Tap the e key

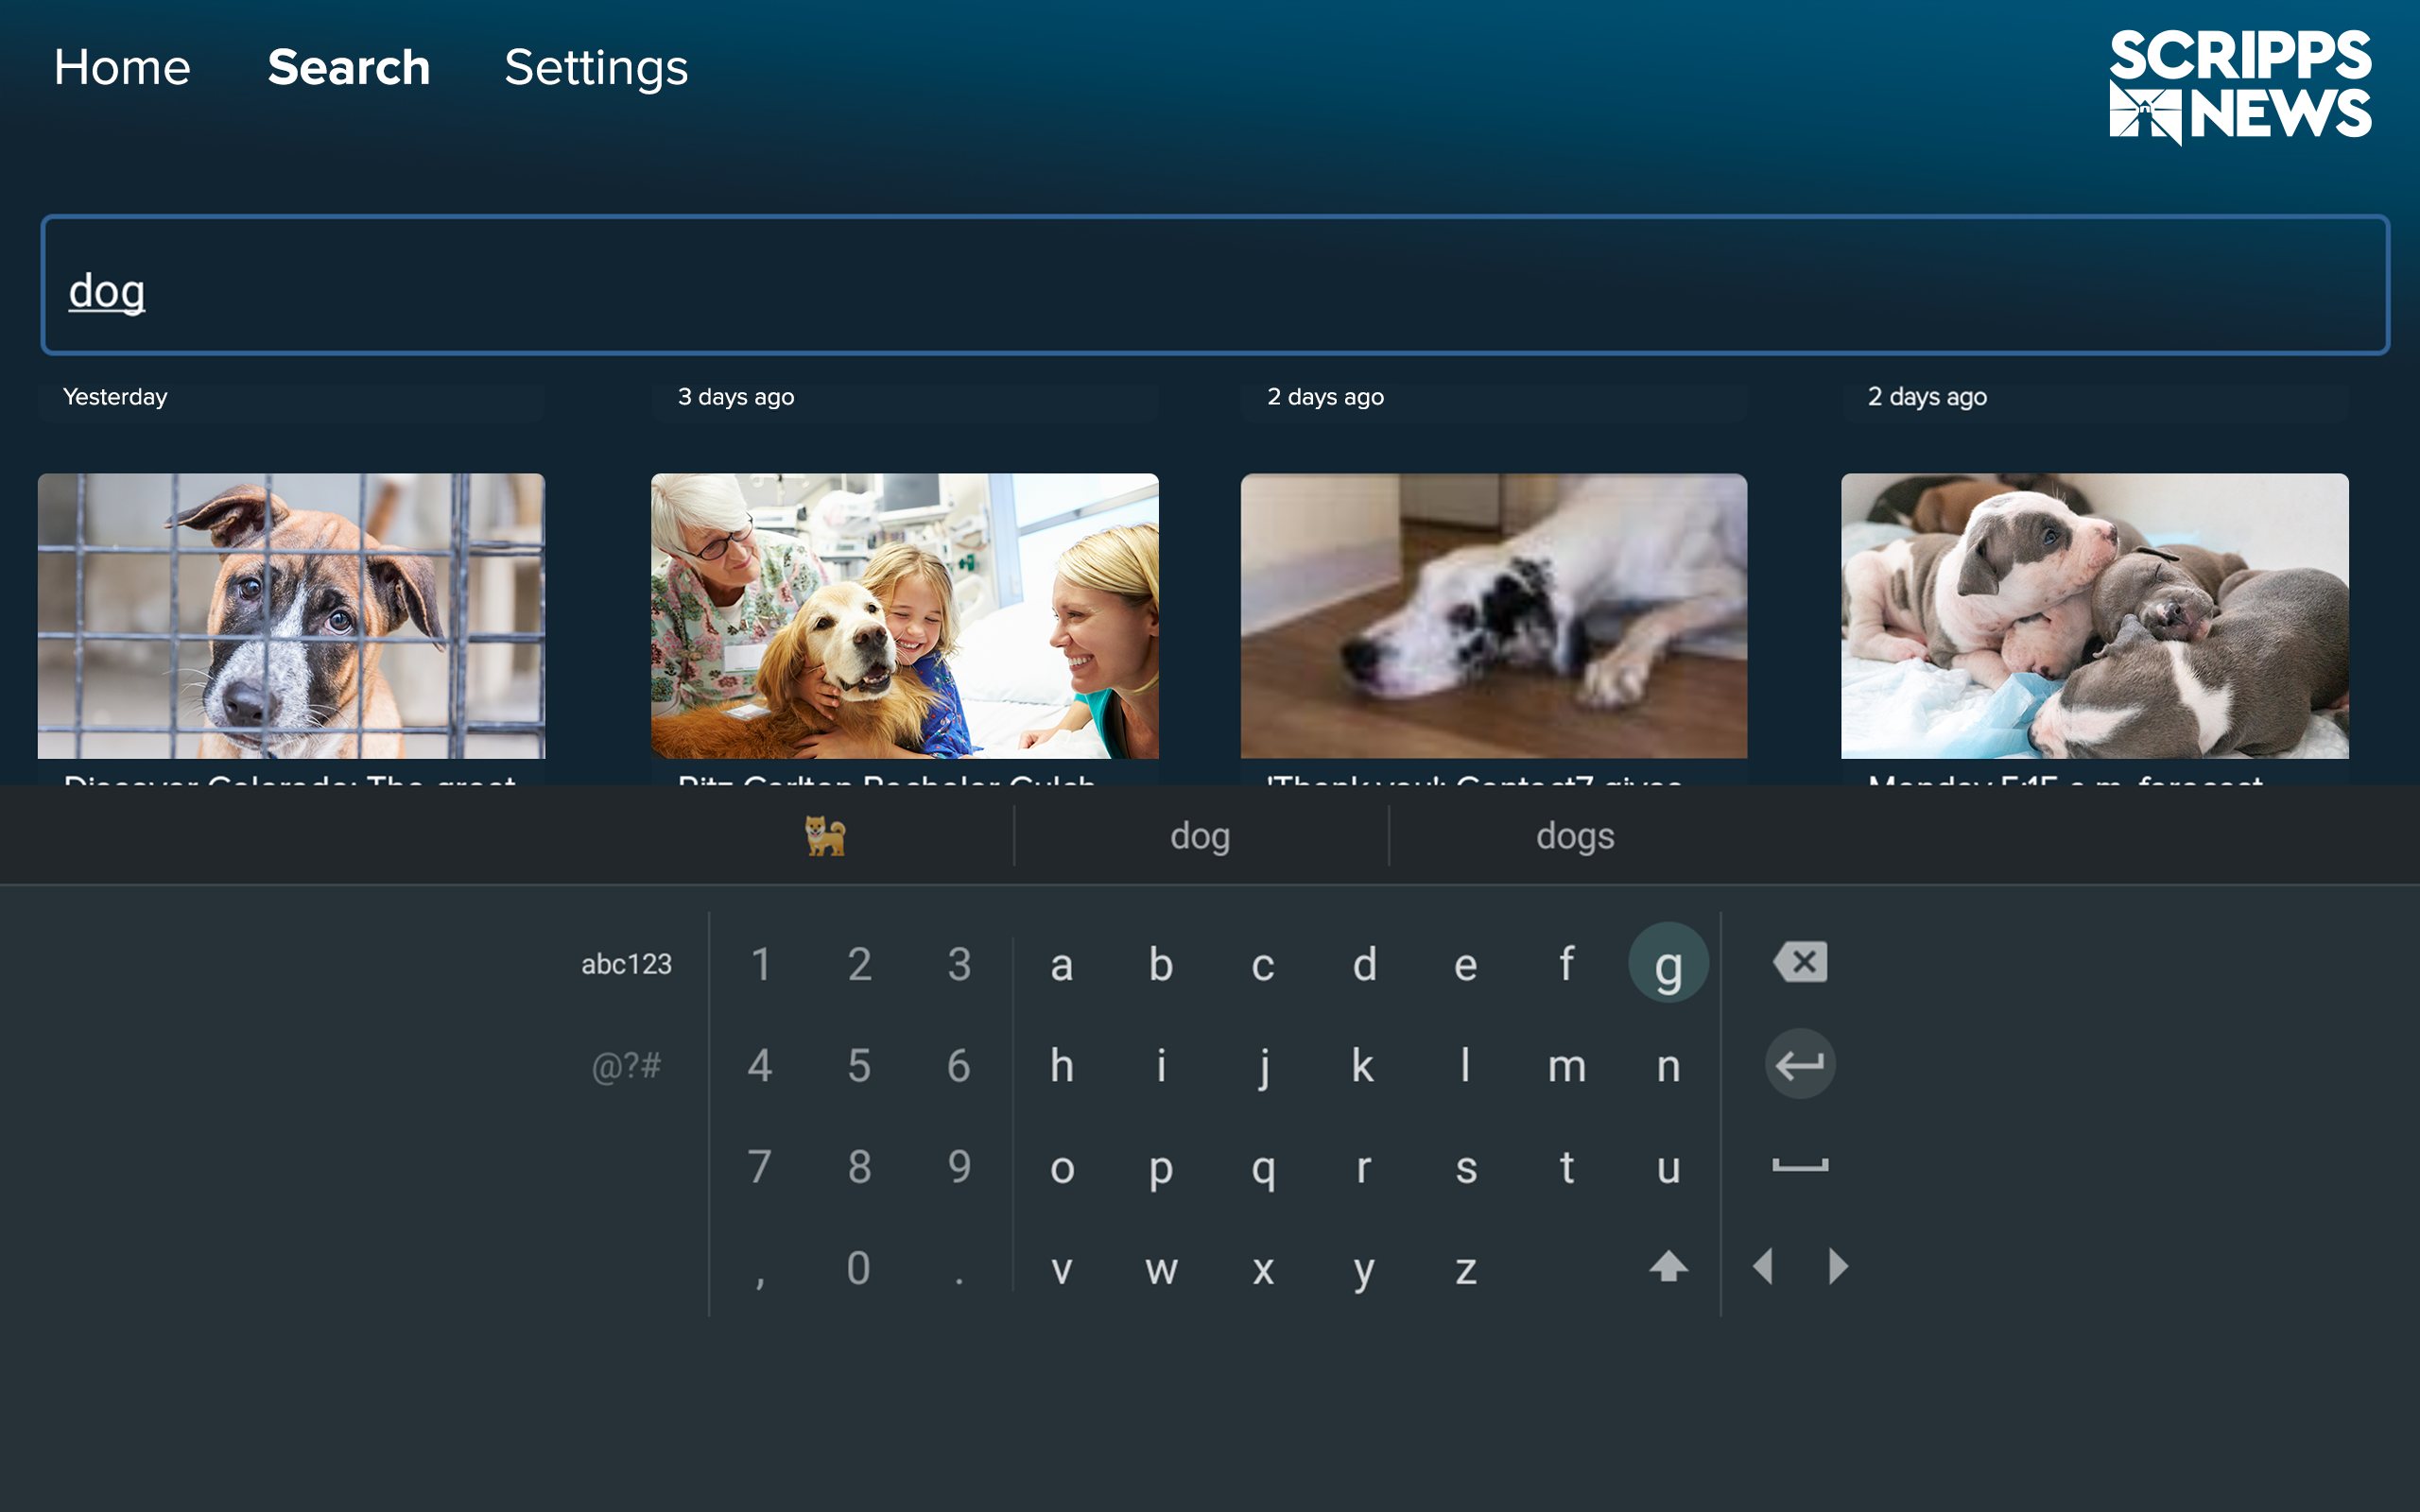point(1466,965)
